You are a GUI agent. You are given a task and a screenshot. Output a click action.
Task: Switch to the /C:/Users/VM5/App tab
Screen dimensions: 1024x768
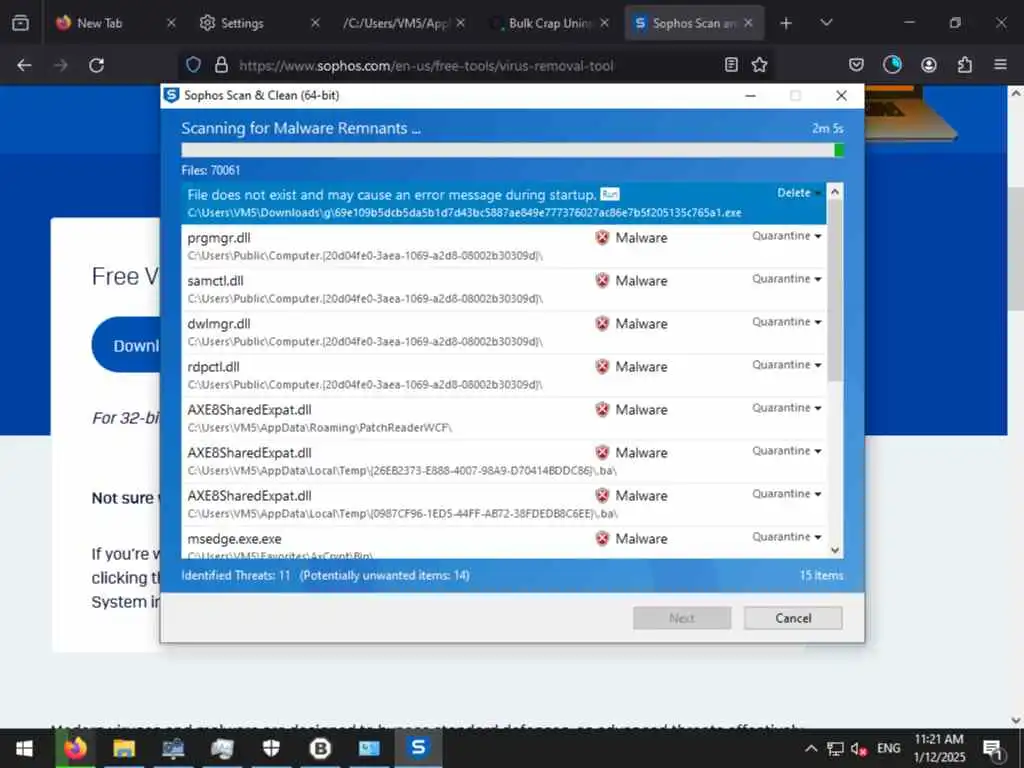(x=402, y=23)
